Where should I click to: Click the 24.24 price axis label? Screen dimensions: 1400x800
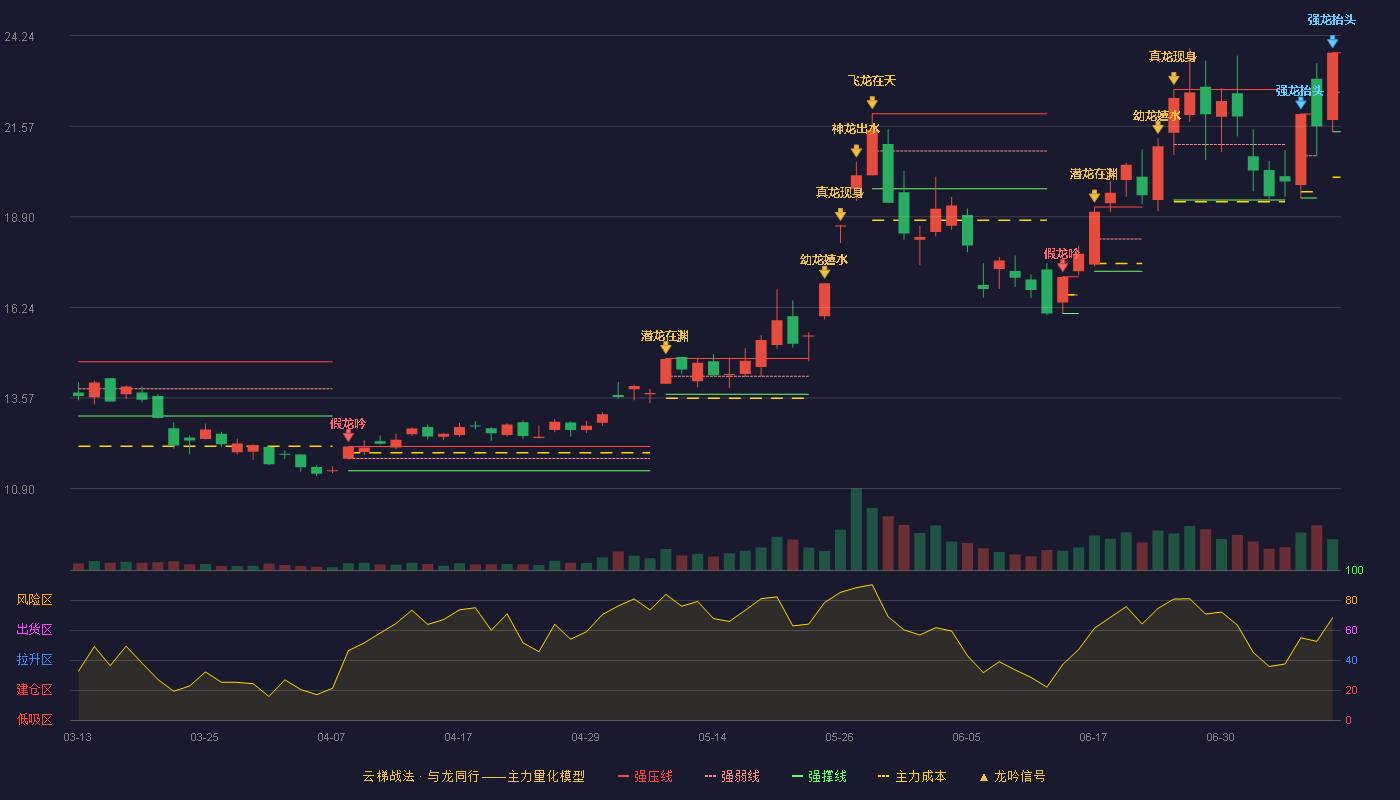click(x=19, y=37)
